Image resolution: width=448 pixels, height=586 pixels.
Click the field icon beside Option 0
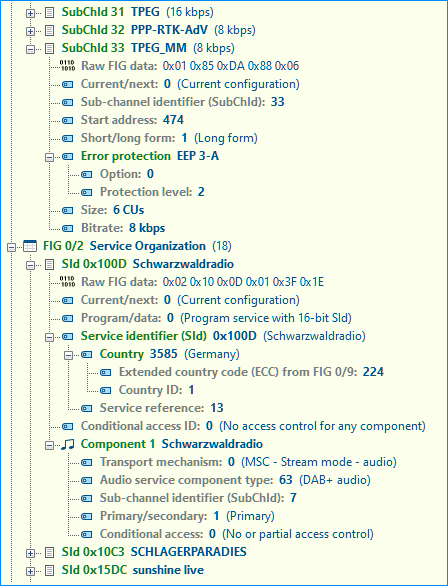(x=87, y=175)
